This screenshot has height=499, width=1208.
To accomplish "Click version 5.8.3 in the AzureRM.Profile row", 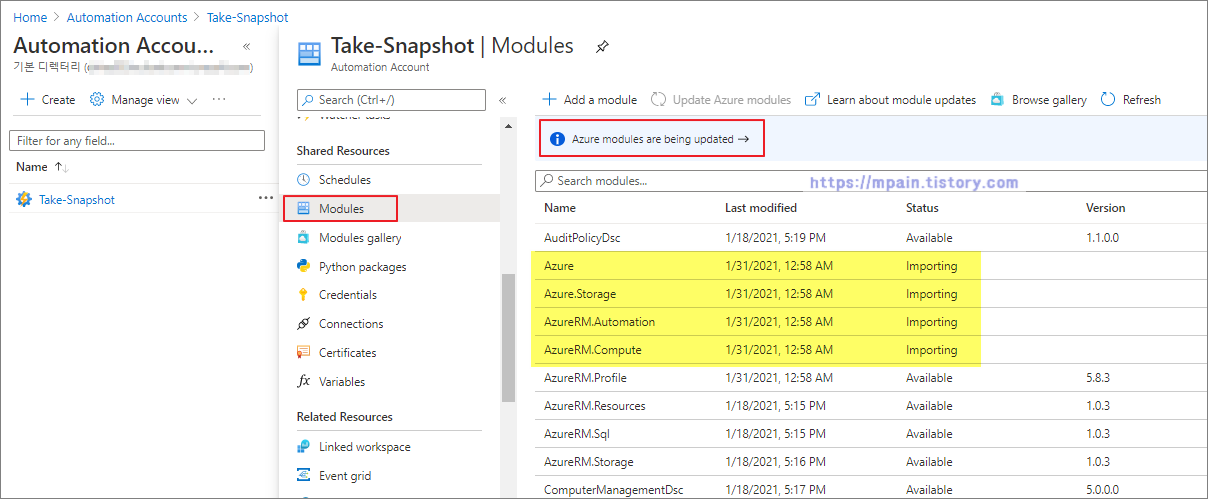I will pos(1098,378).
